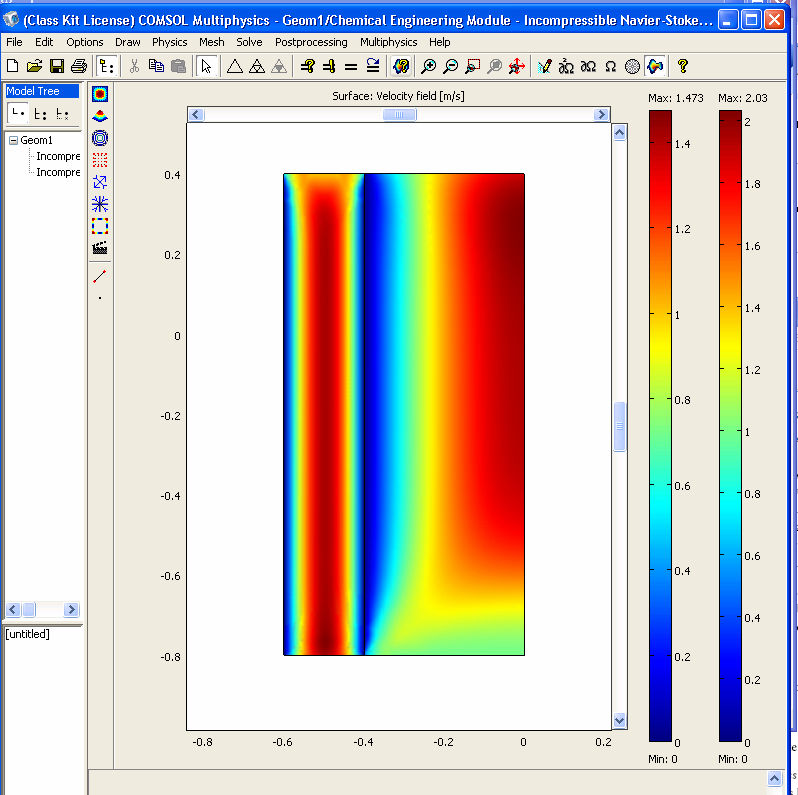Toggle Postprocessing mode colorful surface icon

tap(655, 66)
